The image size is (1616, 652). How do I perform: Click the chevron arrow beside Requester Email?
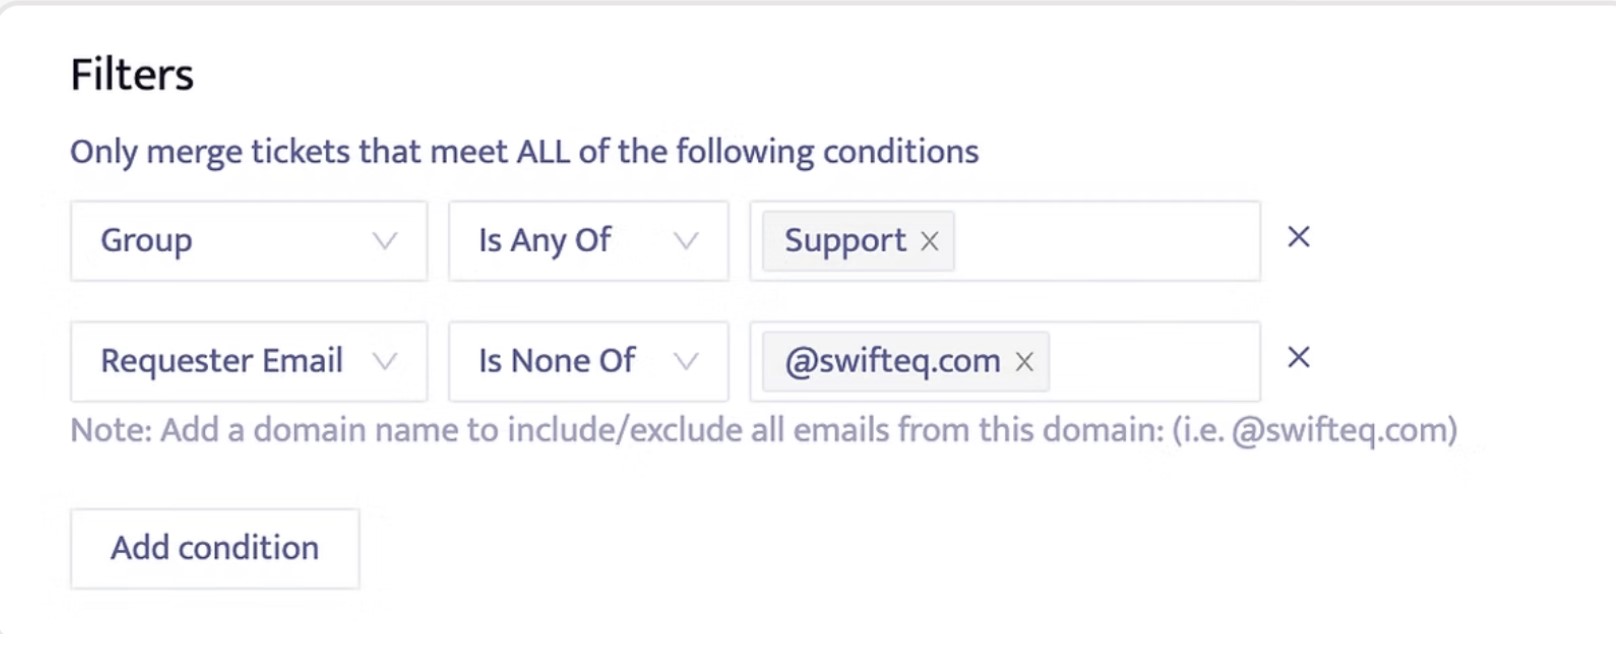tap(385, 362)
